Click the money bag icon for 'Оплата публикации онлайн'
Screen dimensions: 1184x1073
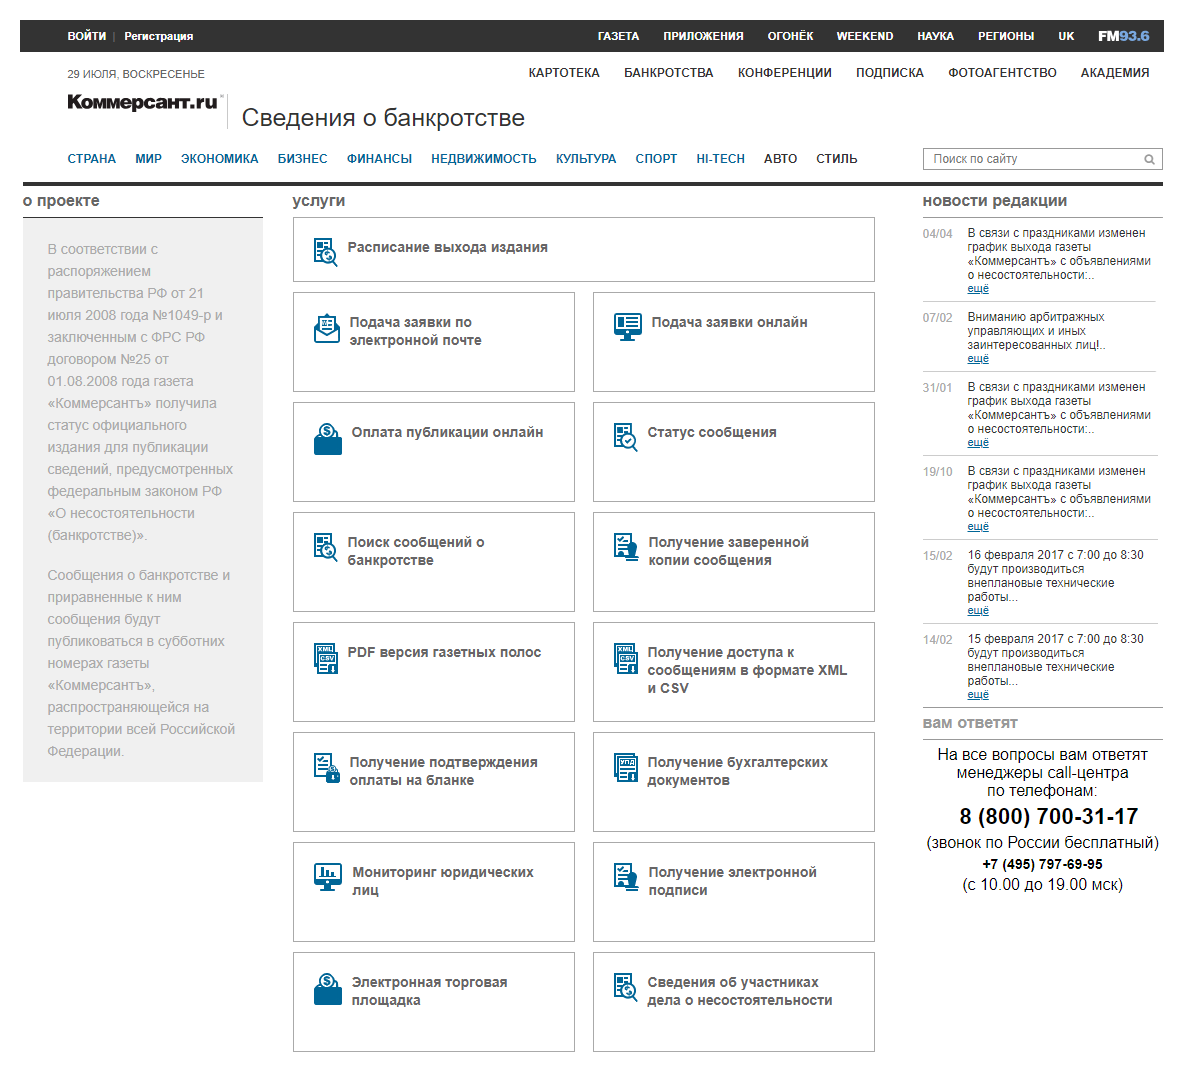pos(328,439)
